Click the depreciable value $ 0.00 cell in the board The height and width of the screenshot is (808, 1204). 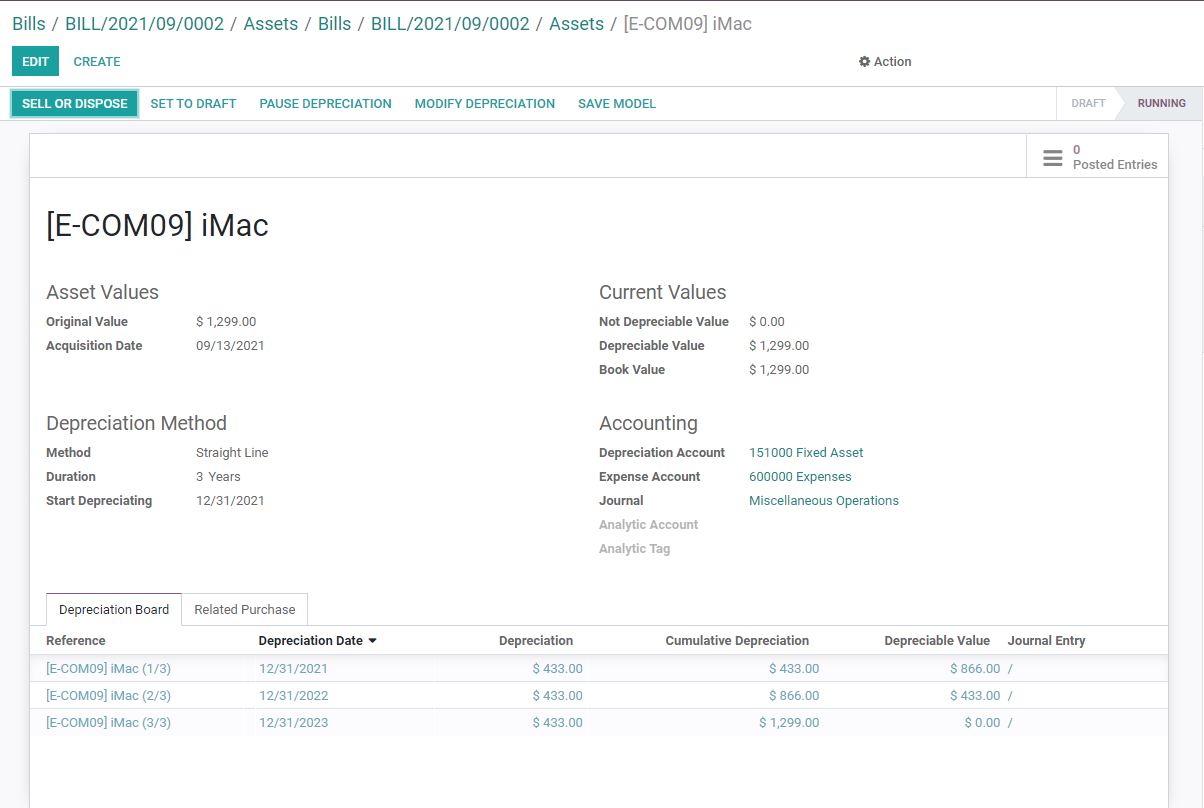coord(982,723)
